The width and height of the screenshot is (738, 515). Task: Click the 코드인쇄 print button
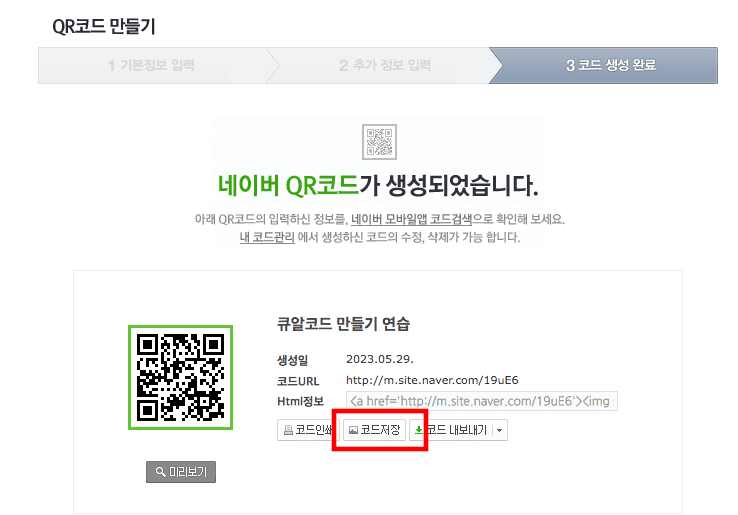[x=308, y=430]
